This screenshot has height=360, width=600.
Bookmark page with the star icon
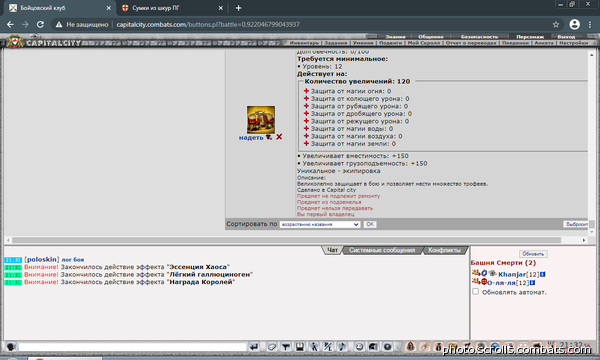(556, 24)
